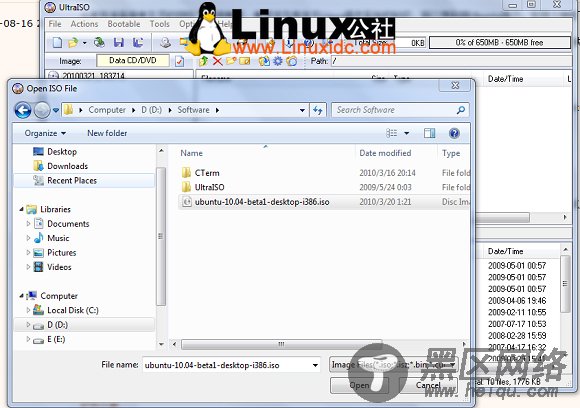Select the UltraISO folder in the file list
Viewport: 580px width, 408px height.
[x=209, y=188]
